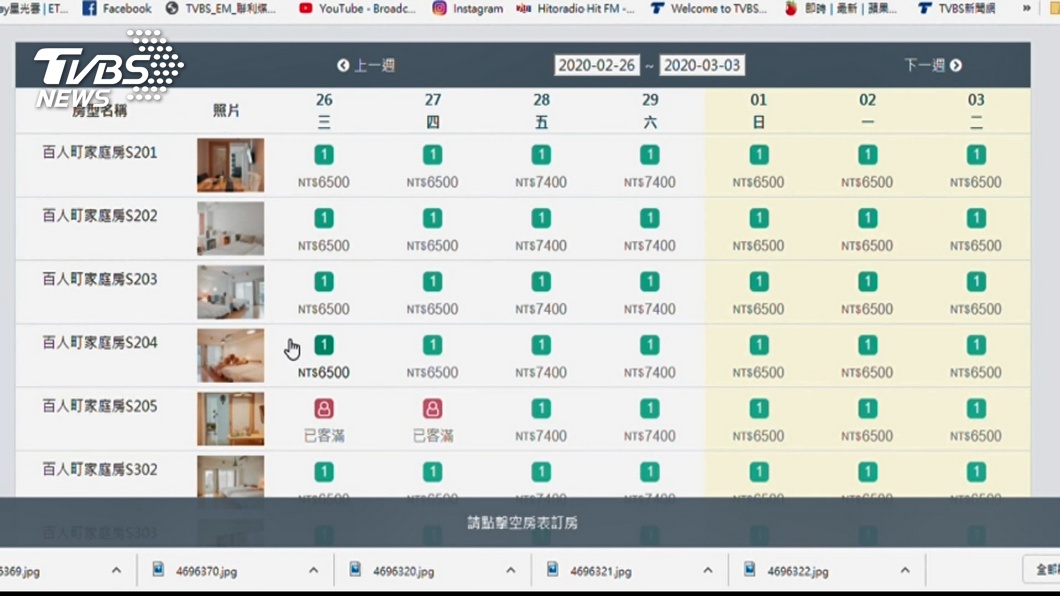Expand options for downloaded 4696370.jpg
1060x596 pixels.
click(x=313, y=571)
